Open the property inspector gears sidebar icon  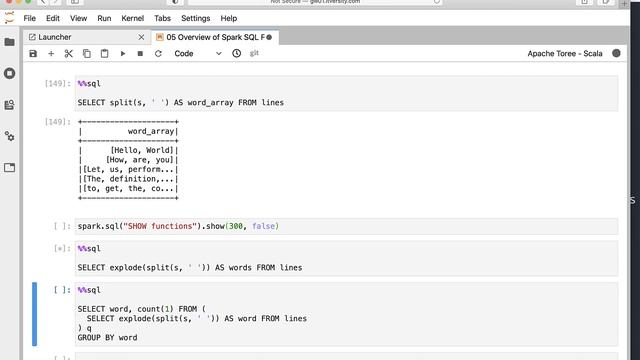click(9, 136)
